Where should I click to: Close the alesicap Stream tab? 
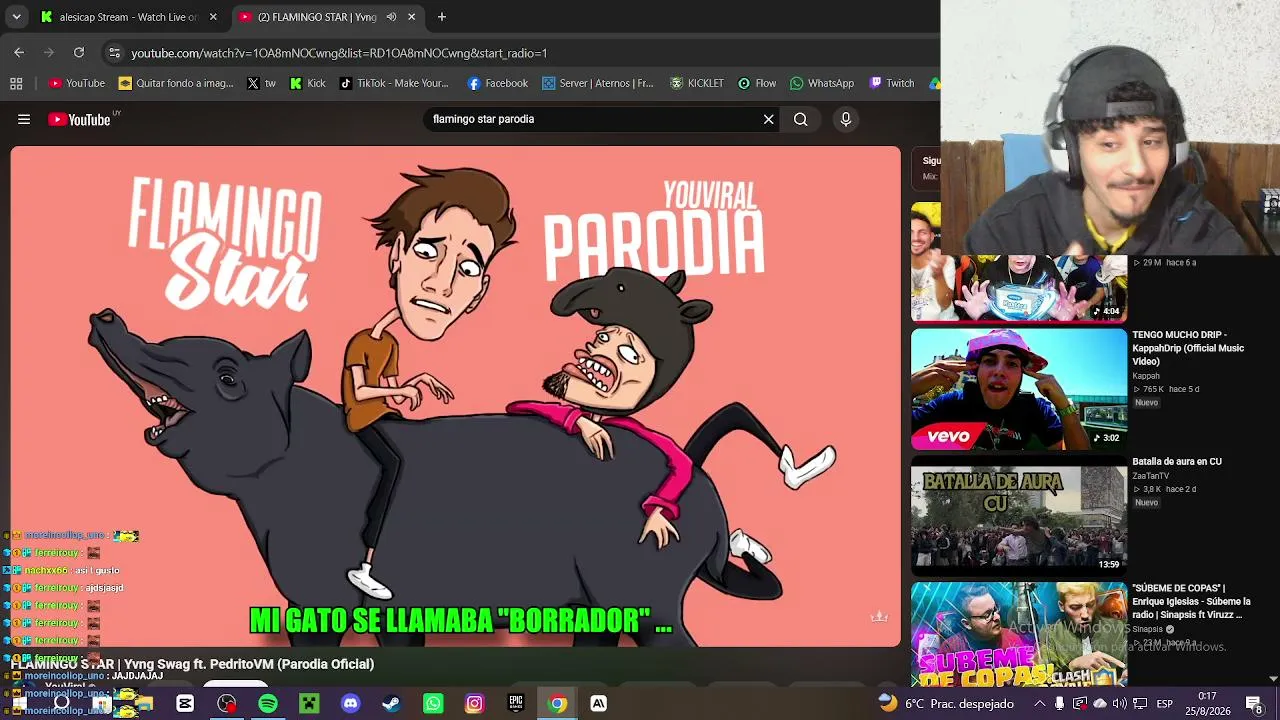pyautogui.click(x=213, y=17)
